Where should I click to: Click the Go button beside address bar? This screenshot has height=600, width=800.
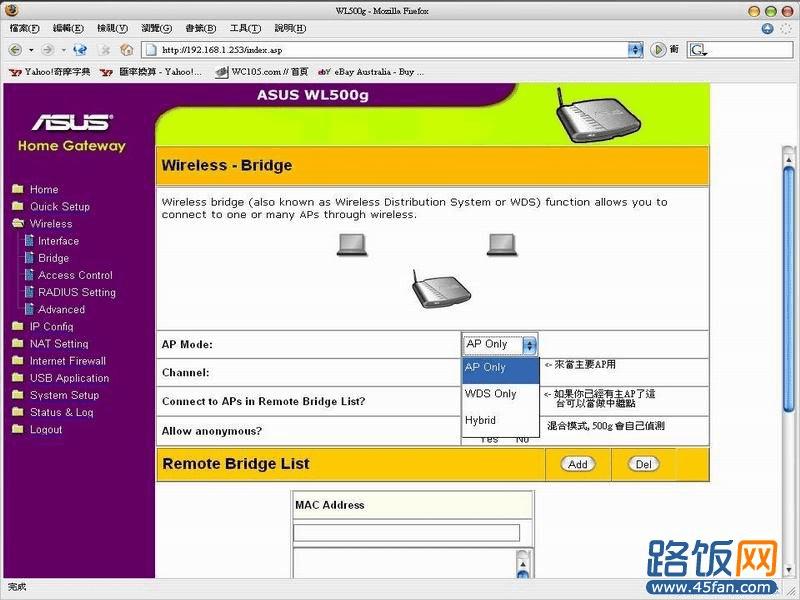coord(658,50)
